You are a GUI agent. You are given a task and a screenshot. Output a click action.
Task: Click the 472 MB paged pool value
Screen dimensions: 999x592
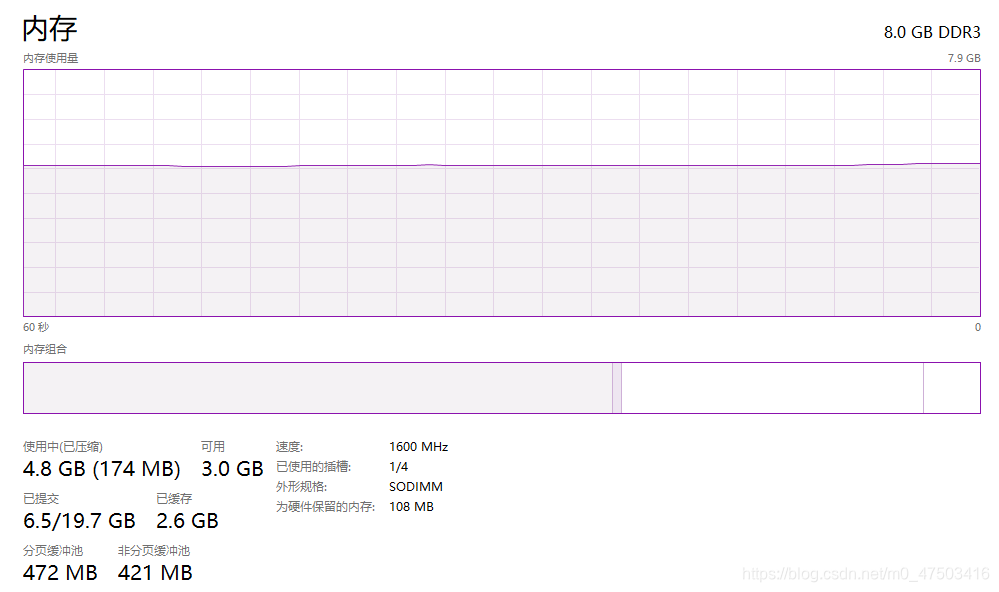60,573
